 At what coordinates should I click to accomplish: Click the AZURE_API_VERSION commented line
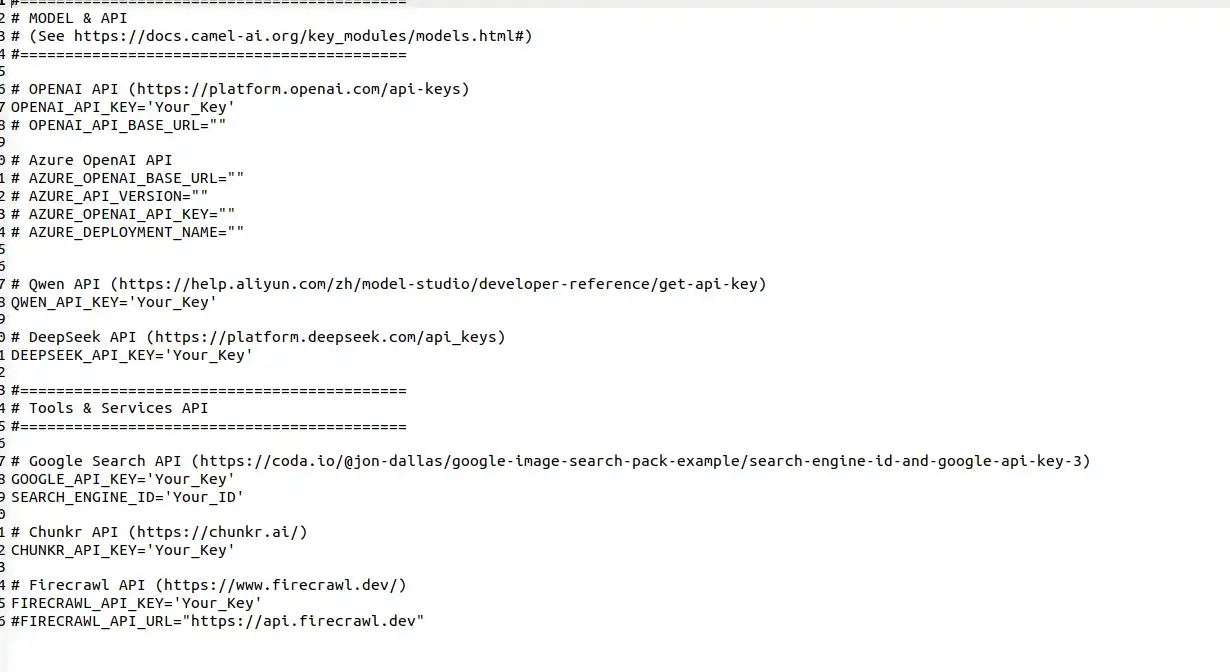110,196
